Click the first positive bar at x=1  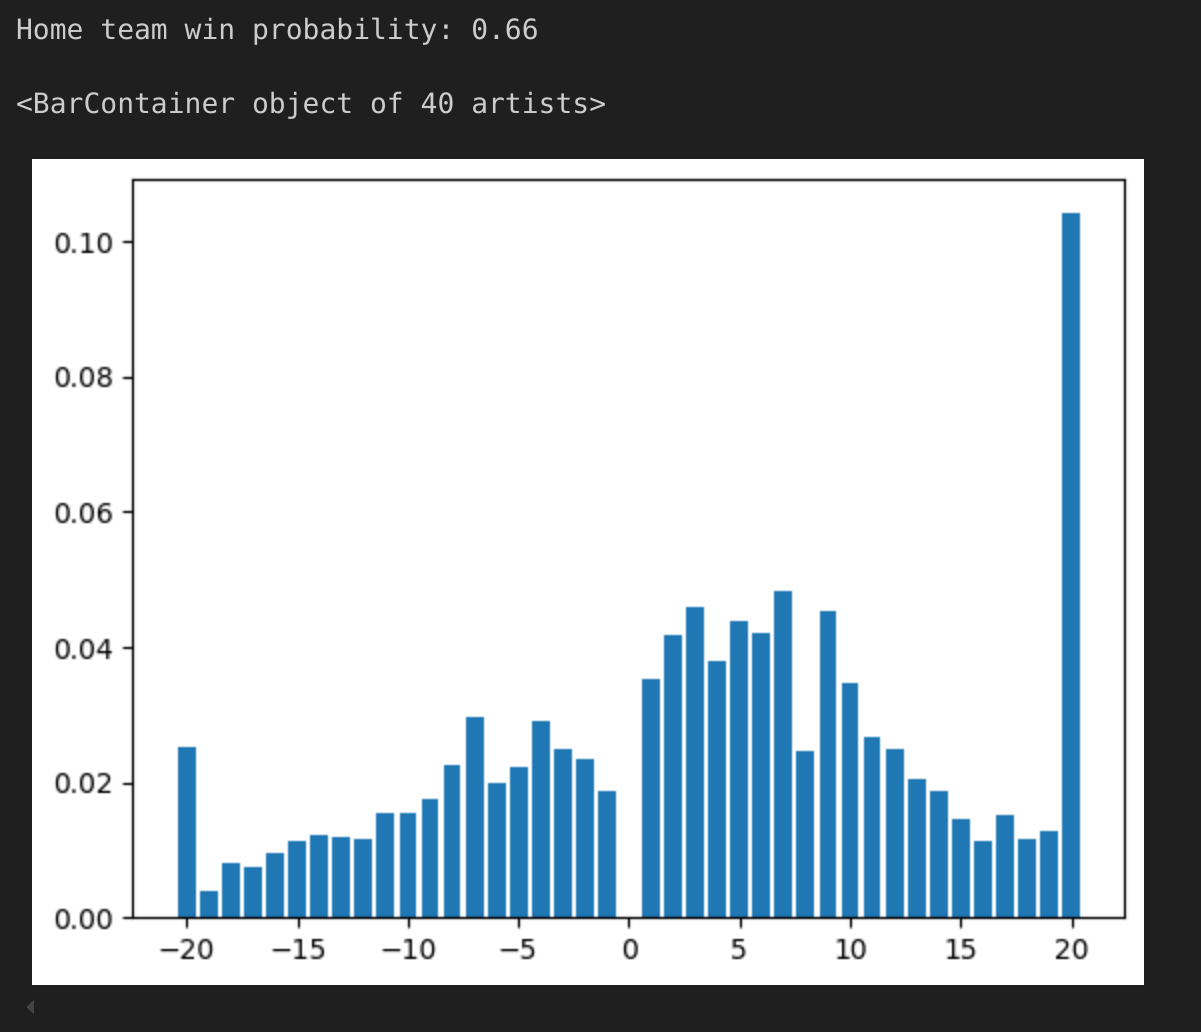(x=651, y=798)
